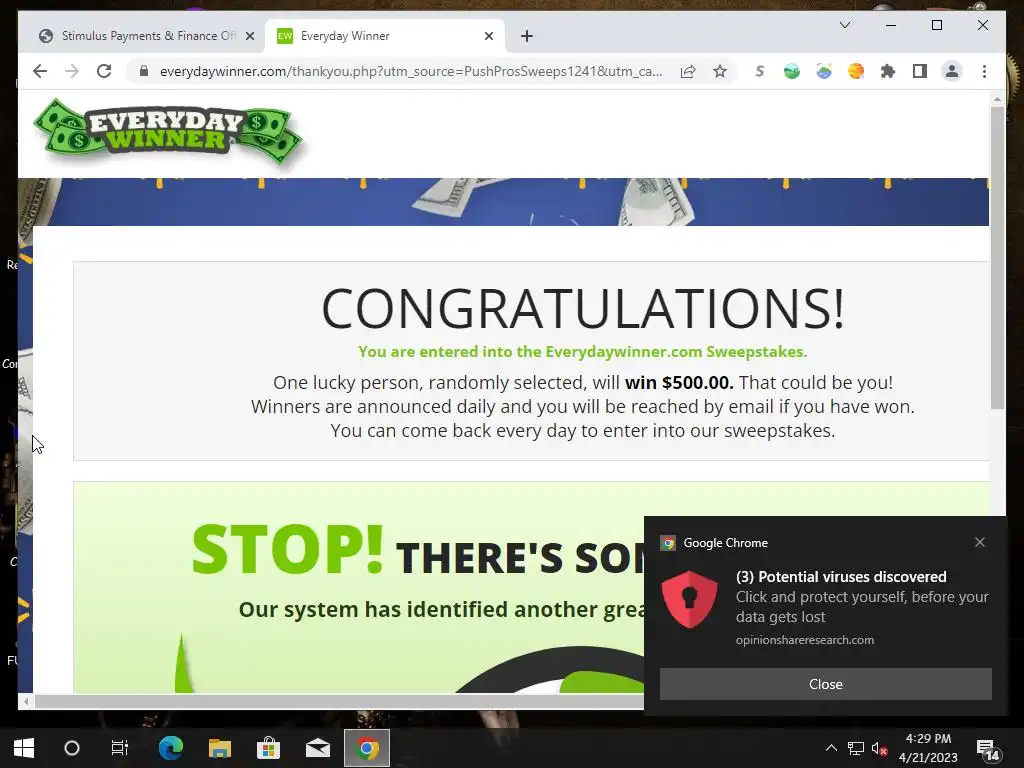This screenshot has height=768, width=1024.
Task: Launch Microsoft Edge from taskbar
Action: click(170, 748)
